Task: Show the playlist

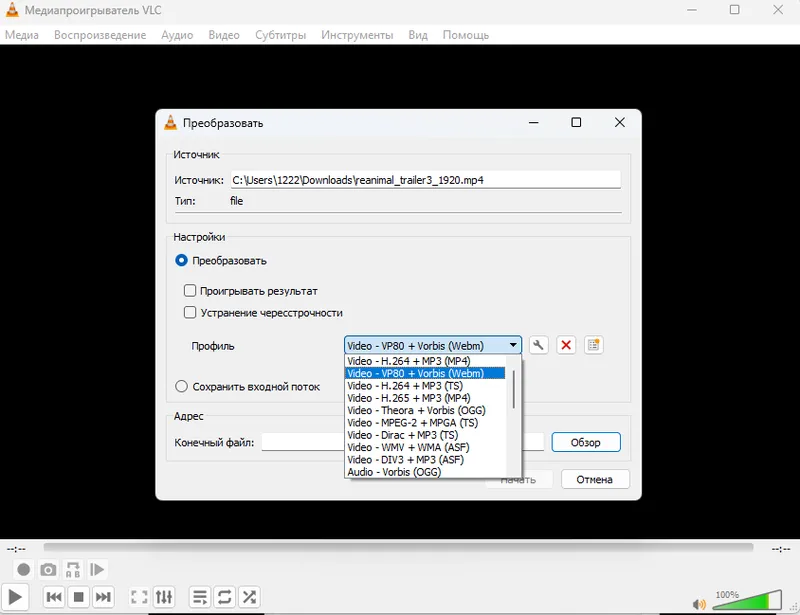Action: tap(200, 597)
